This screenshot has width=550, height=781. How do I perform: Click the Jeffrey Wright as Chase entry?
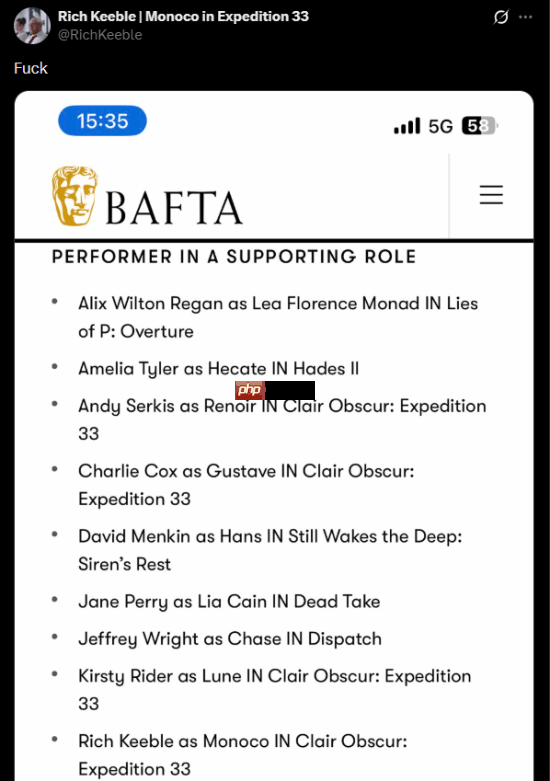[x=230, y=639]
